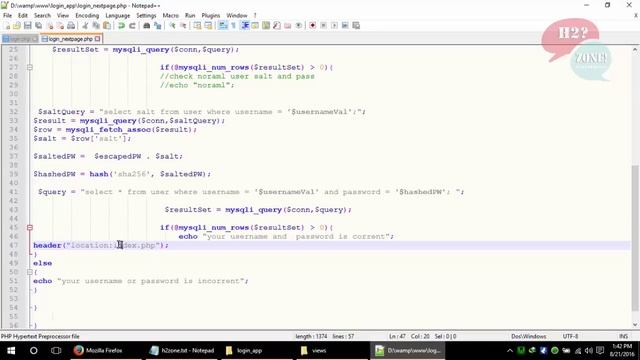
Task: Toggle word wrap in the toolbar
Action: point(223,26)
